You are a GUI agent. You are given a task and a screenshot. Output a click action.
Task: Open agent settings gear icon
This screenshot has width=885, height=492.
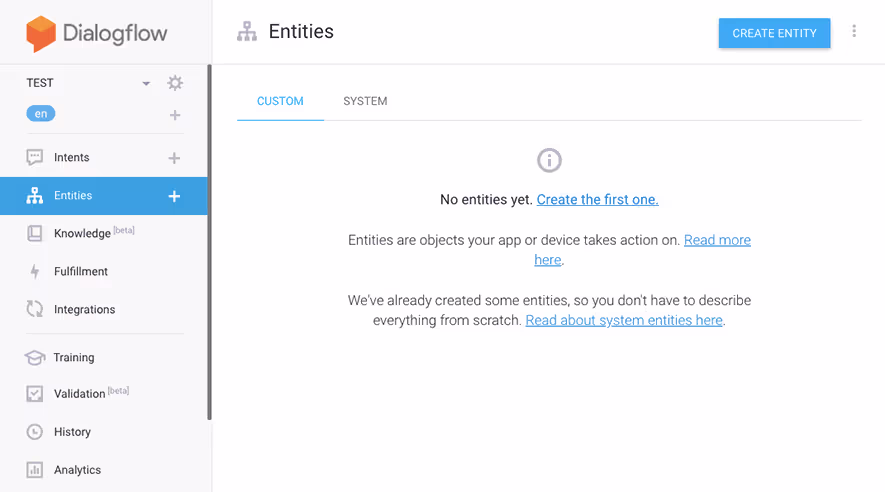pos(175,83)
